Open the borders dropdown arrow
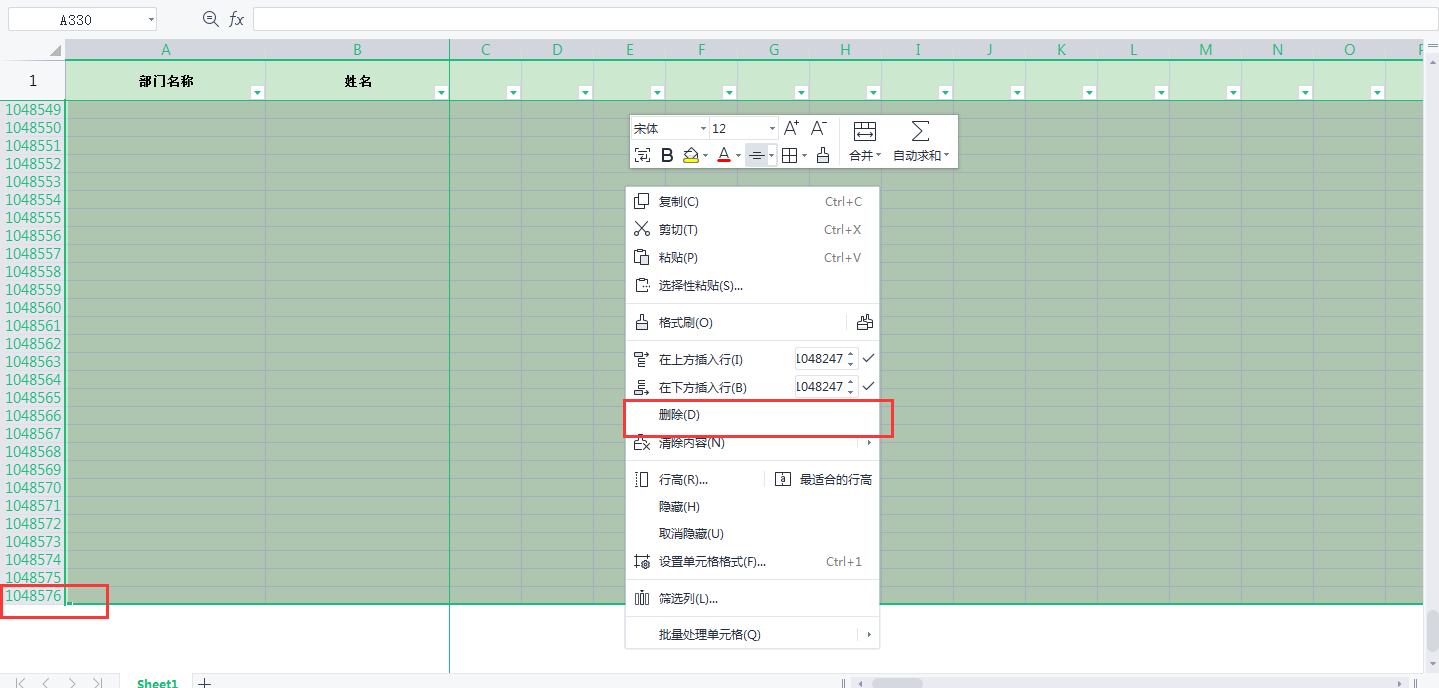The height and width of the screenshot is (688, 1439). pyautogui.click(x=804, y=156)
